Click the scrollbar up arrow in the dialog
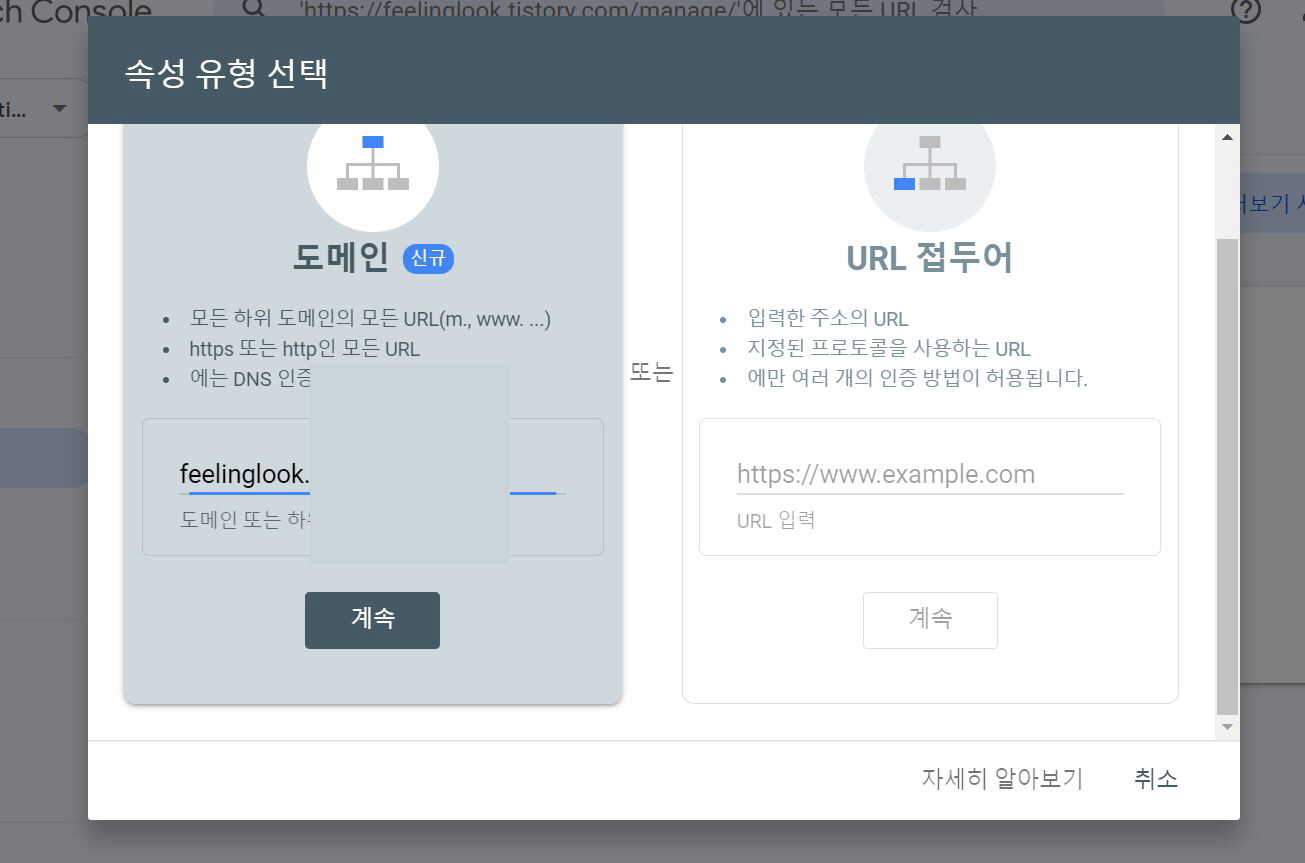 pyautogui.click(x=1226, y=137)
